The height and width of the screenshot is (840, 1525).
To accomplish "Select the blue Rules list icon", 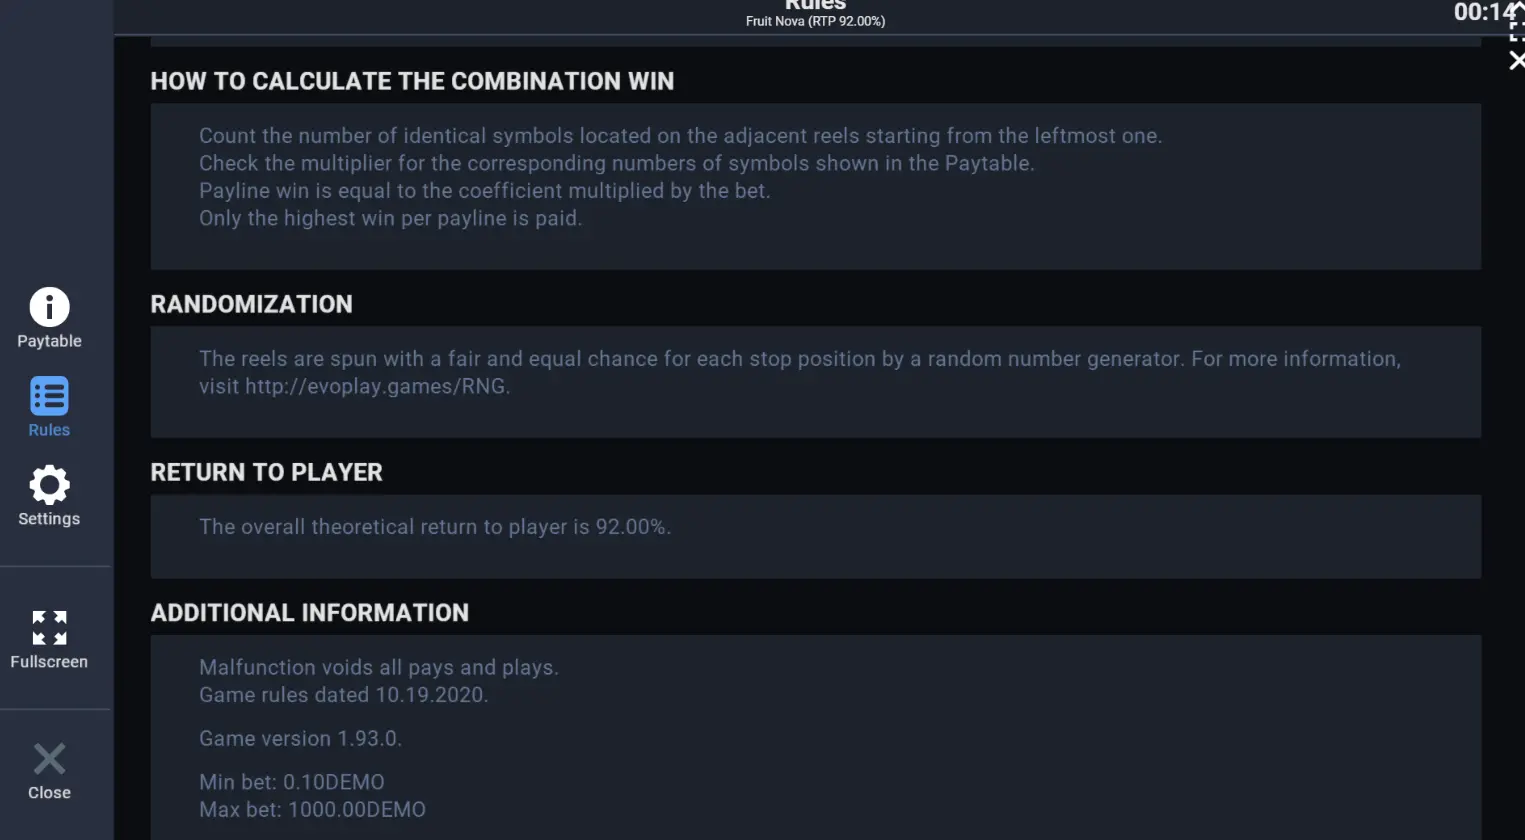I will coord(49,396).
